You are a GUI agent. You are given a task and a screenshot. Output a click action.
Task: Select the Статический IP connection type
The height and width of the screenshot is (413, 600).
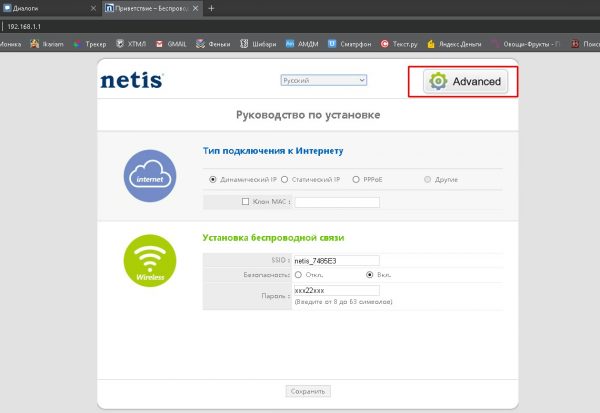(x=285, y=180)
